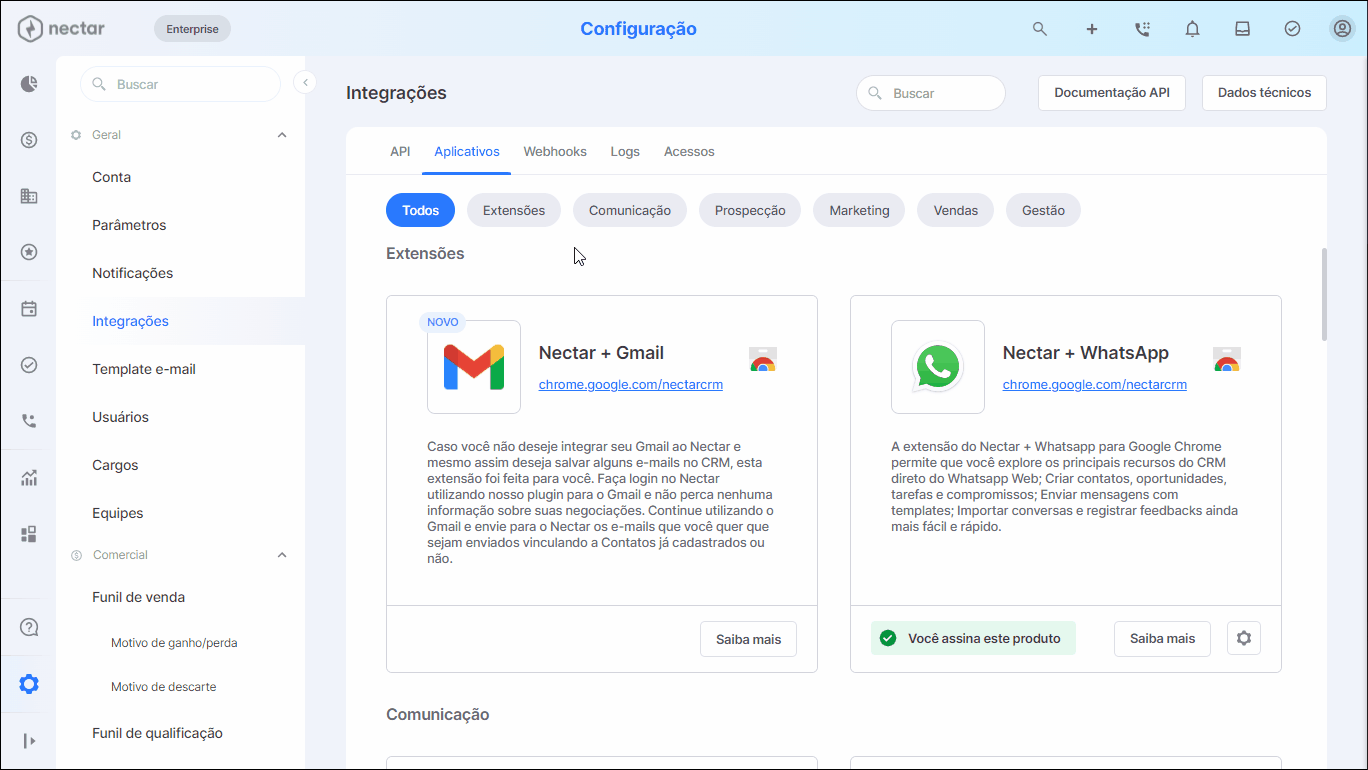Switch to the Webhooks tab

click(555, 152)
